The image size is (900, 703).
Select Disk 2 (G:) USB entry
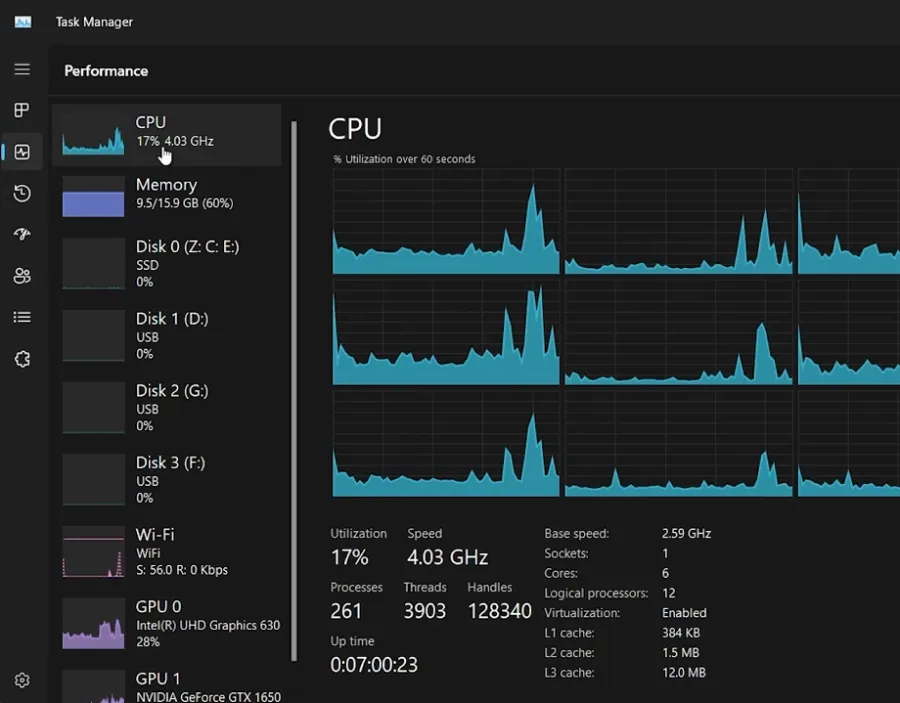(x=166, y=408)
